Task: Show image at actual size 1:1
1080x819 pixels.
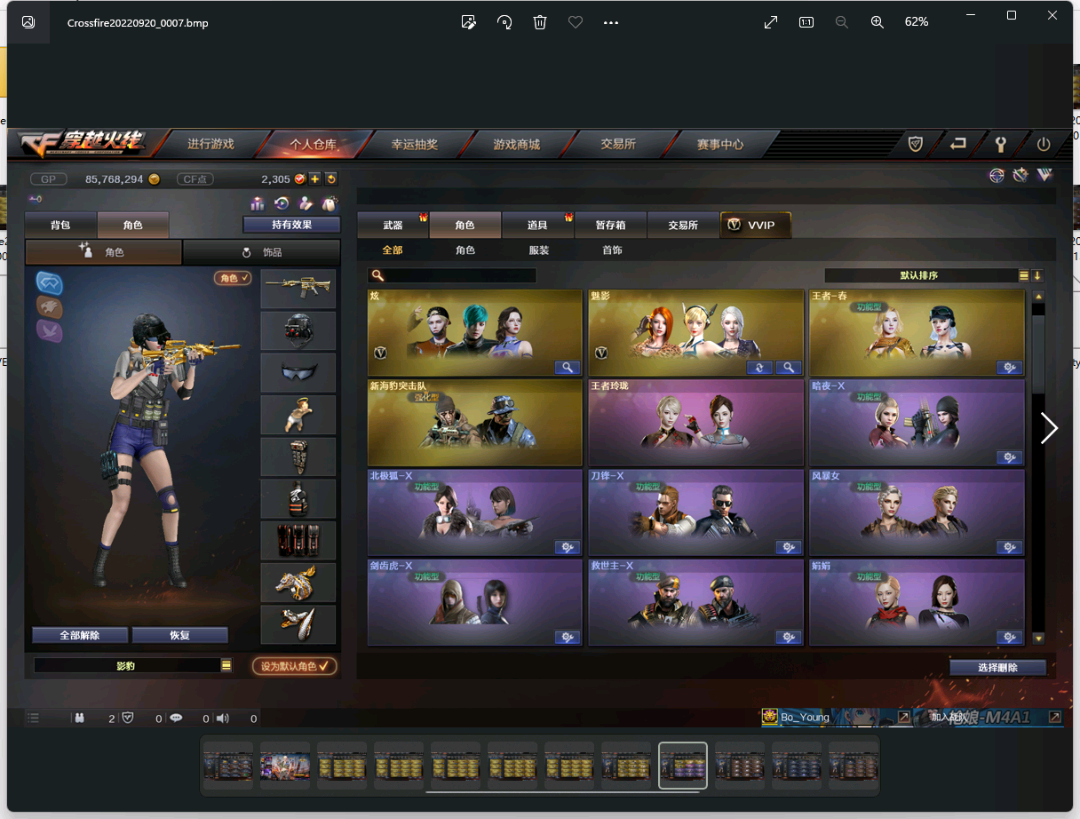Action: 807,22
